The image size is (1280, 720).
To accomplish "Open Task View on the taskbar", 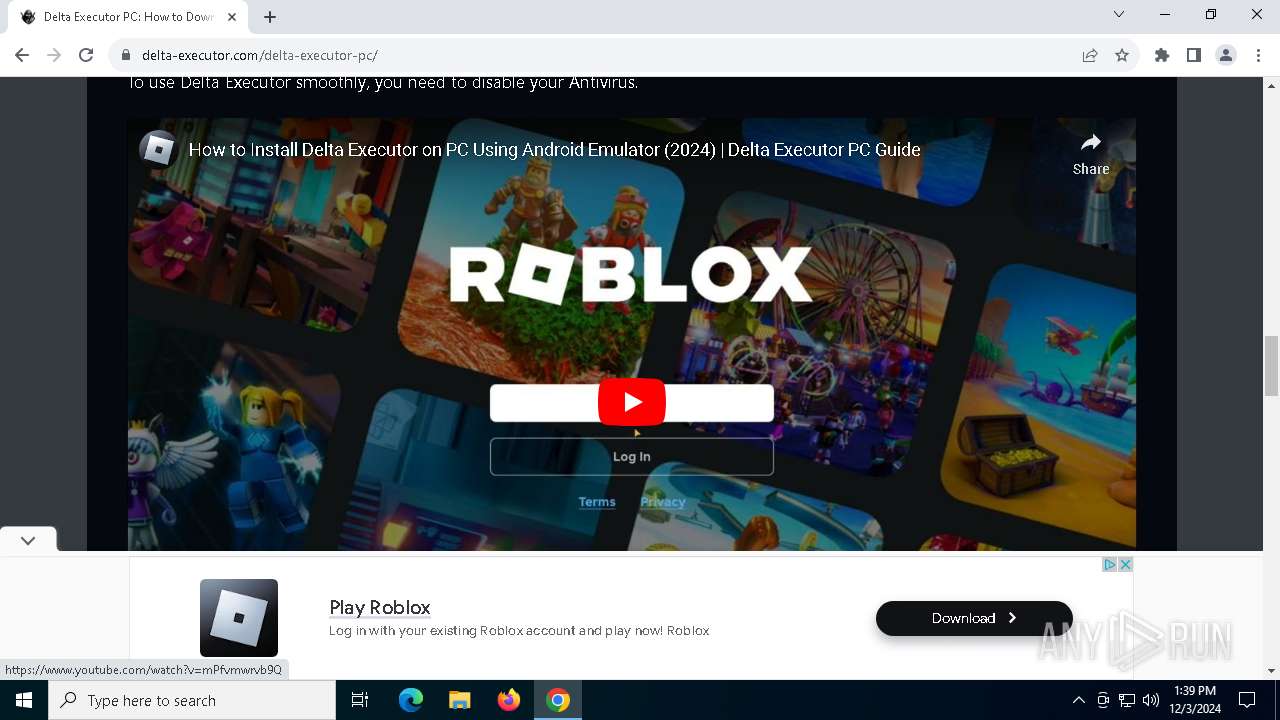I will click(x=360, y=700).
